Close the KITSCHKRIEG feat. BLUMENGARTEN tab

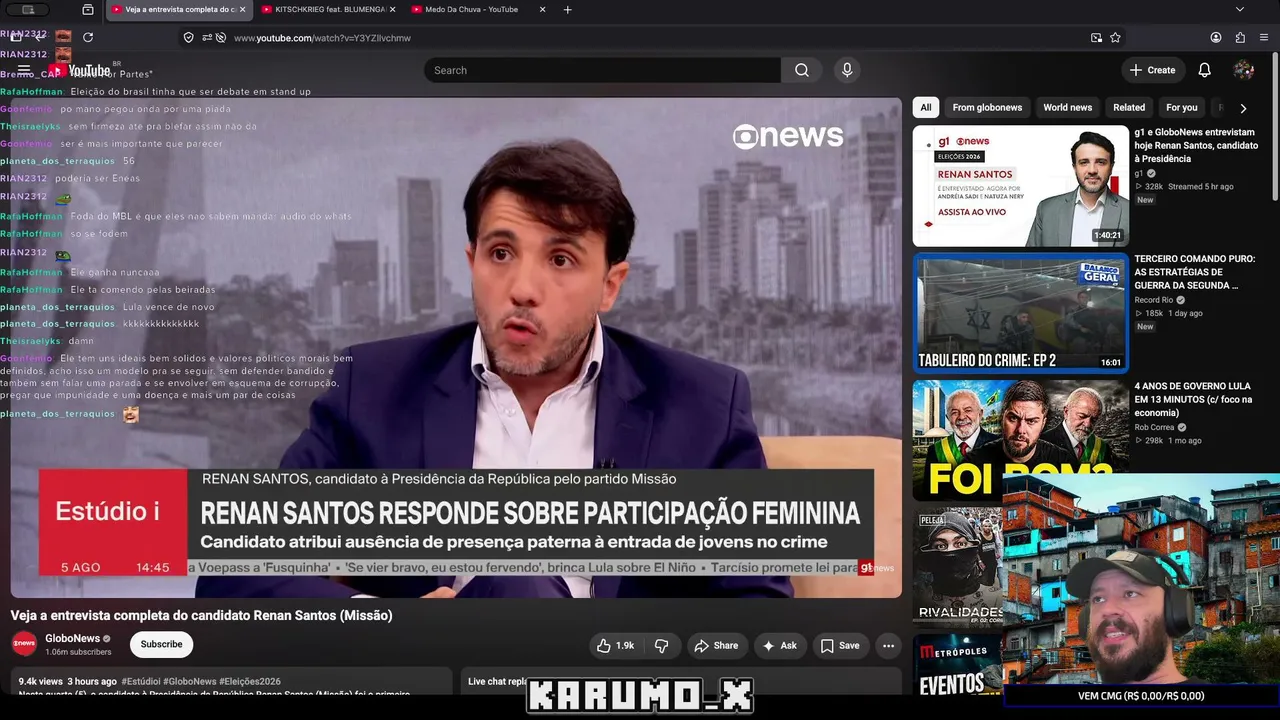tap(392, 9)
